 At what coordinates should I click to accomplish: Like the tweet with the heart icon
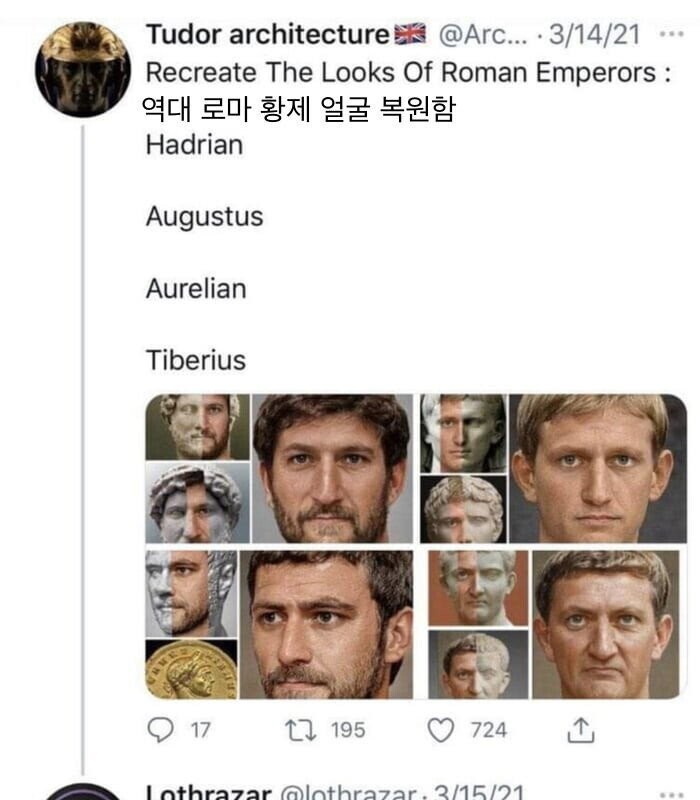click(440, 730)
